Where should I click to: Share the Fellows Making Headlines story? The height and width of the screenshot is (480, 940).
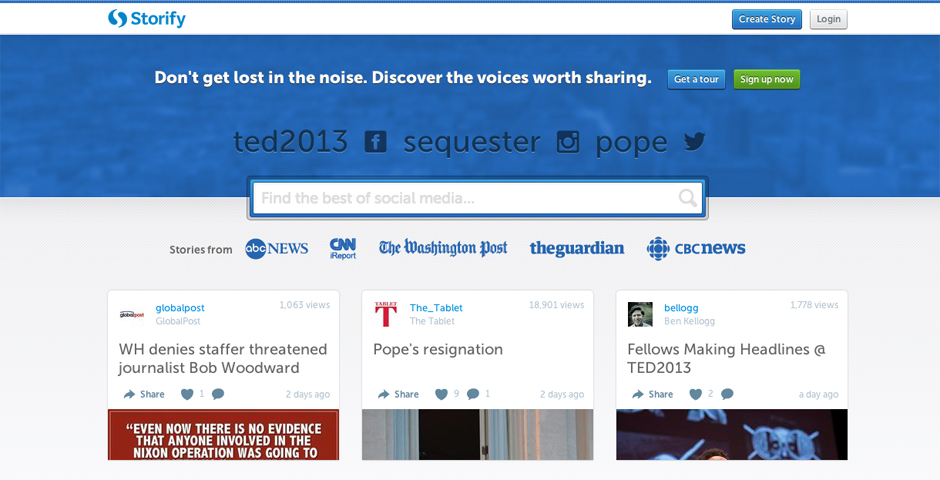click(652, 394)
